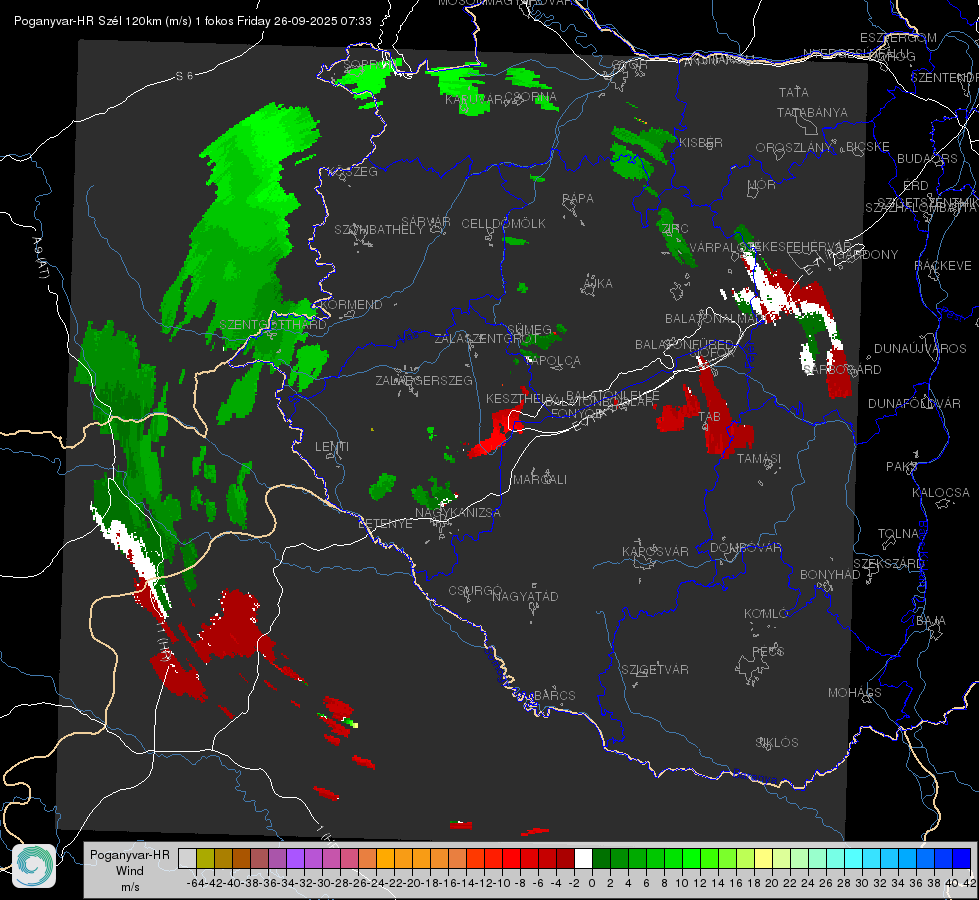Image resolution: width=979 pixels, height=900 pixels.
Task: Click the DOMBOVAR label
Action: [746, 548]
